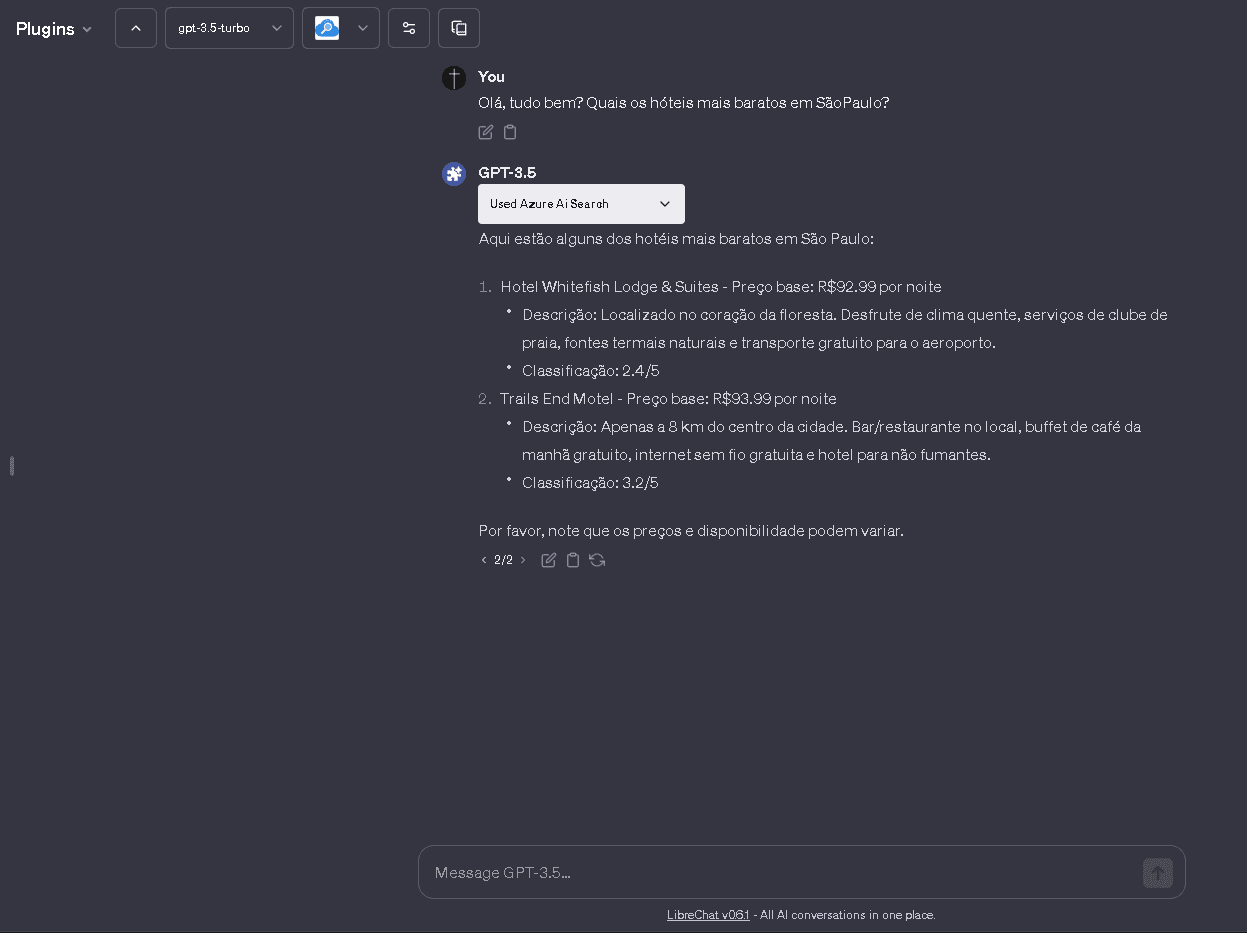Select the edit icon on your message

tap(485, 131)
